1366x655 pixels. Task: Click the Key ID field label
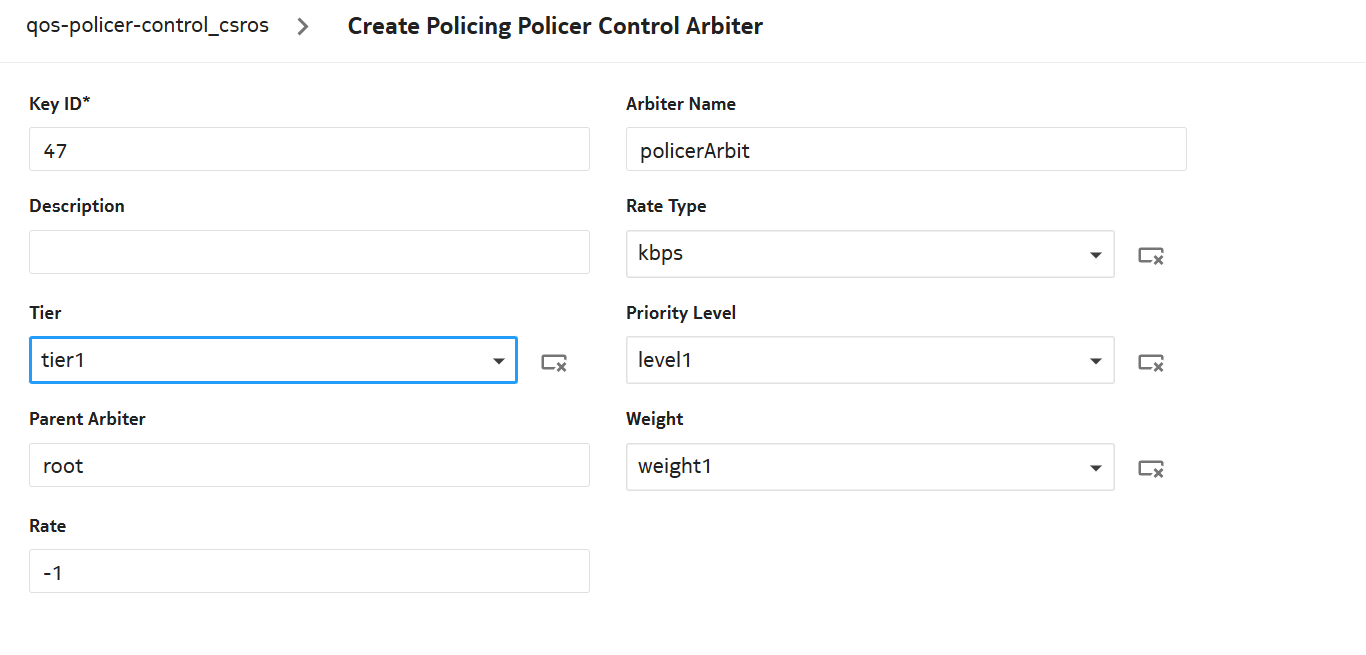point(60,104)
